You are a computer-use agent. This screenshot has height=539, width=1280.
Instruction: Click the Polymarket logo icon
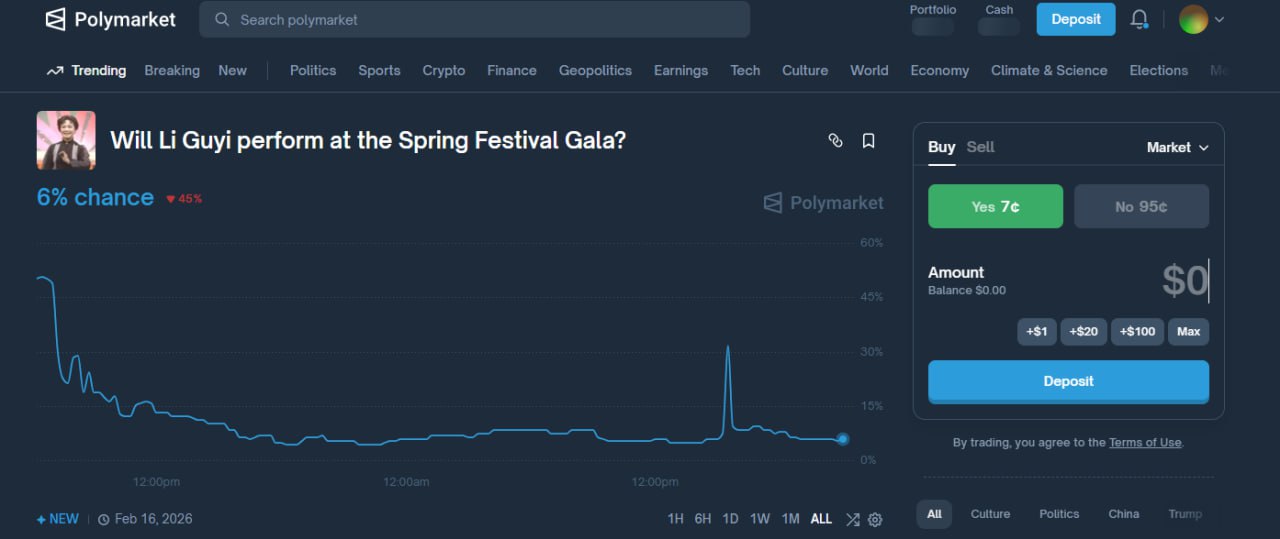56,19
